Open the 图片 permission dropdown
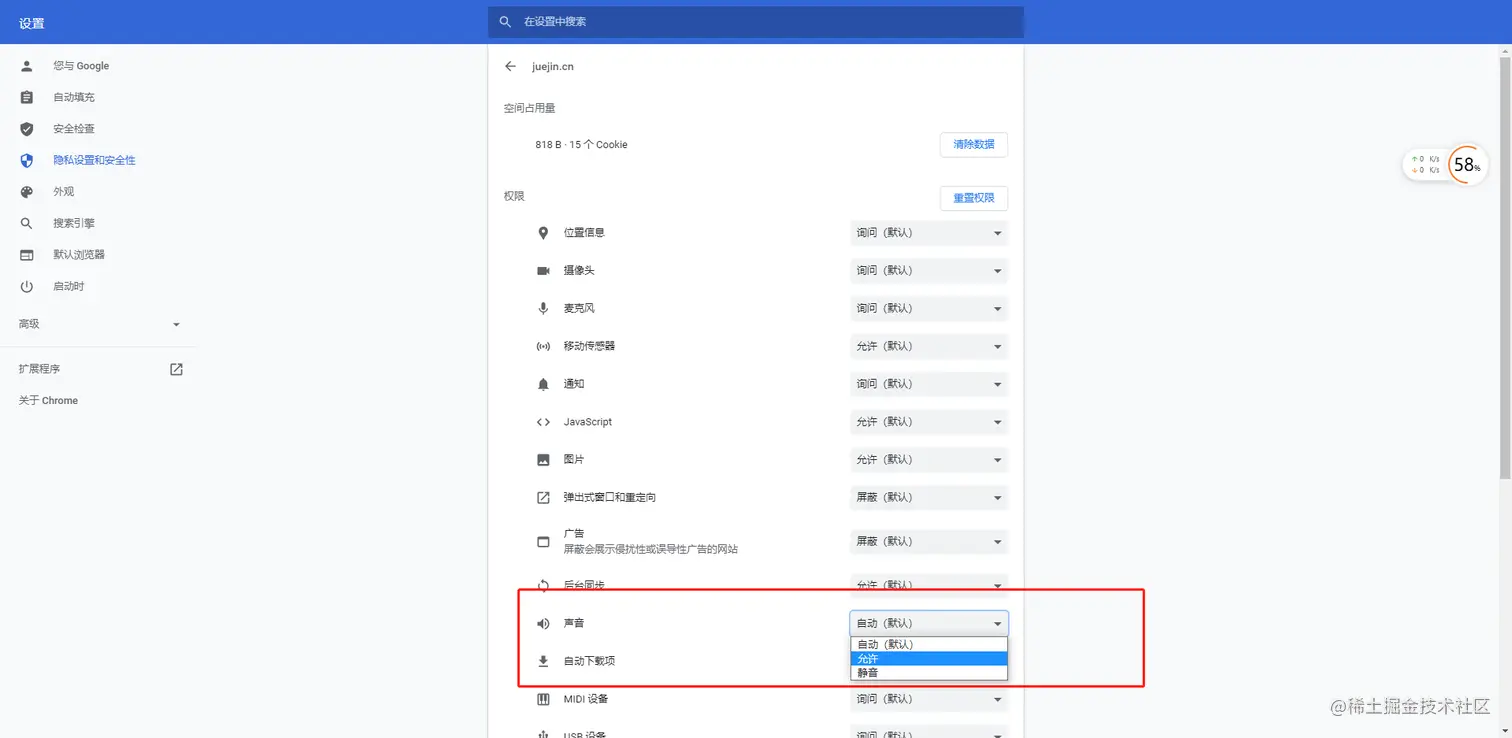 coord(928,460)
